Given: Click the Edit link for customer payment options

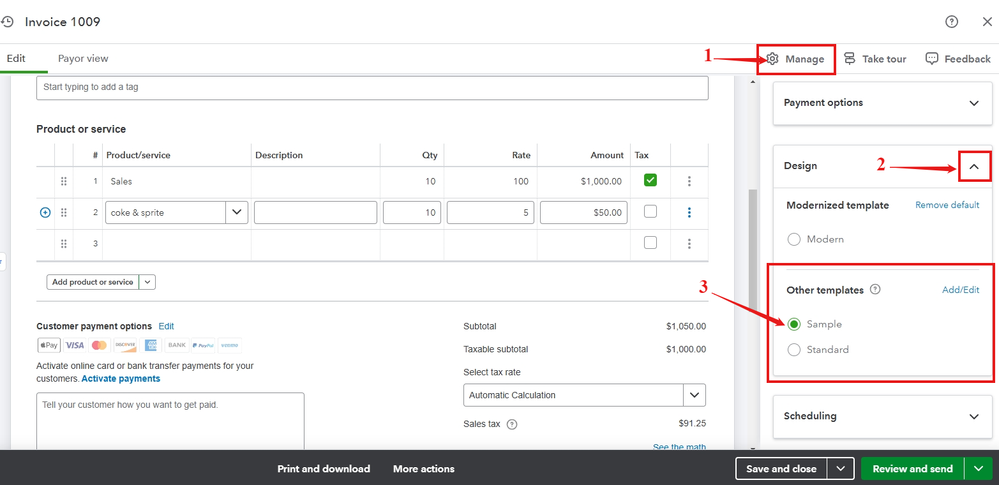Looking at the screenshot, I should tap(166, 326).
